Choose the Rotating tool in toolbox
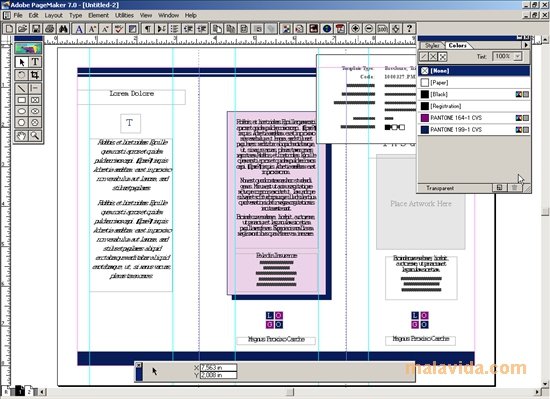550x399 pixels. (22, 75)
